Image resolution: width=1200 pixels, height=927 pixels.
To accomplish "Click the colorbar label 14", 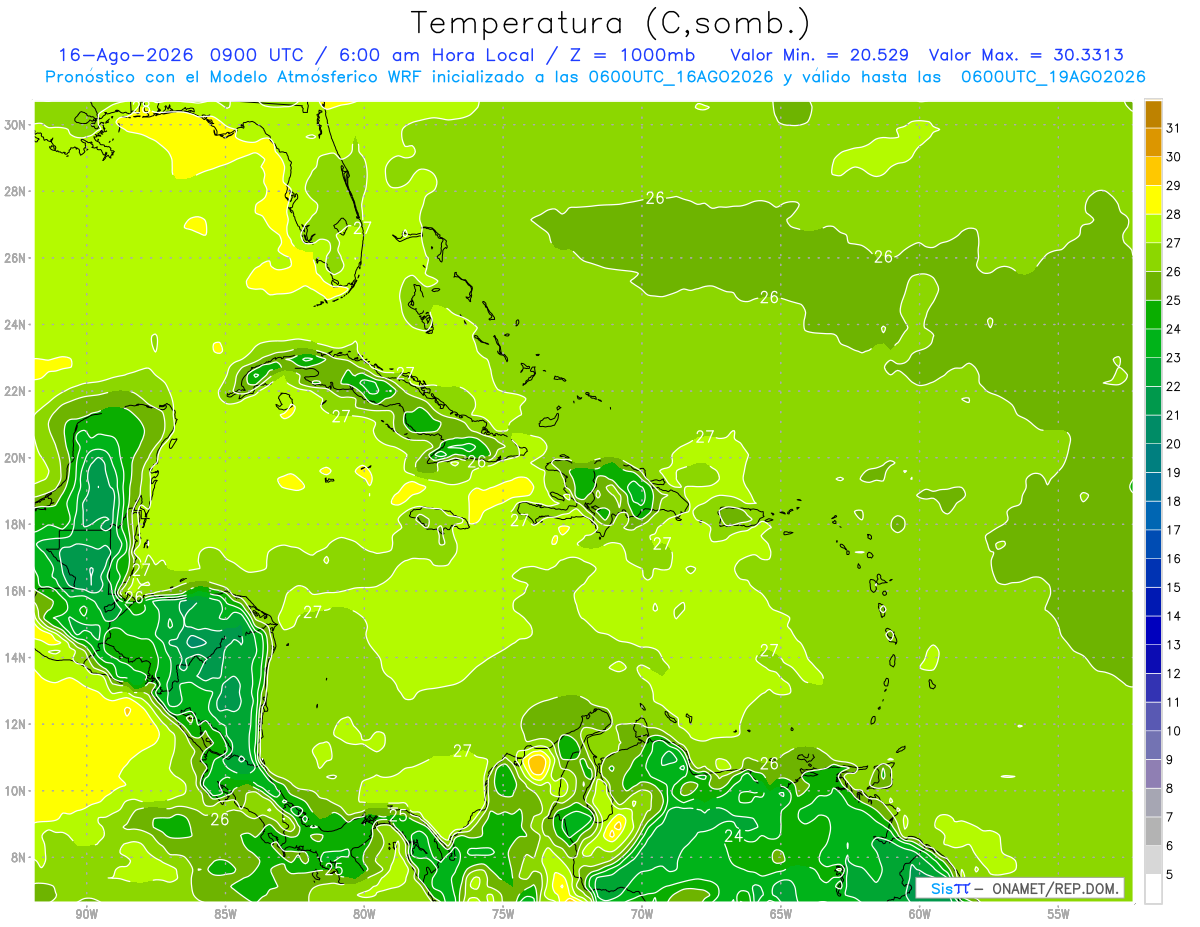I will [x=1173, y=617].
